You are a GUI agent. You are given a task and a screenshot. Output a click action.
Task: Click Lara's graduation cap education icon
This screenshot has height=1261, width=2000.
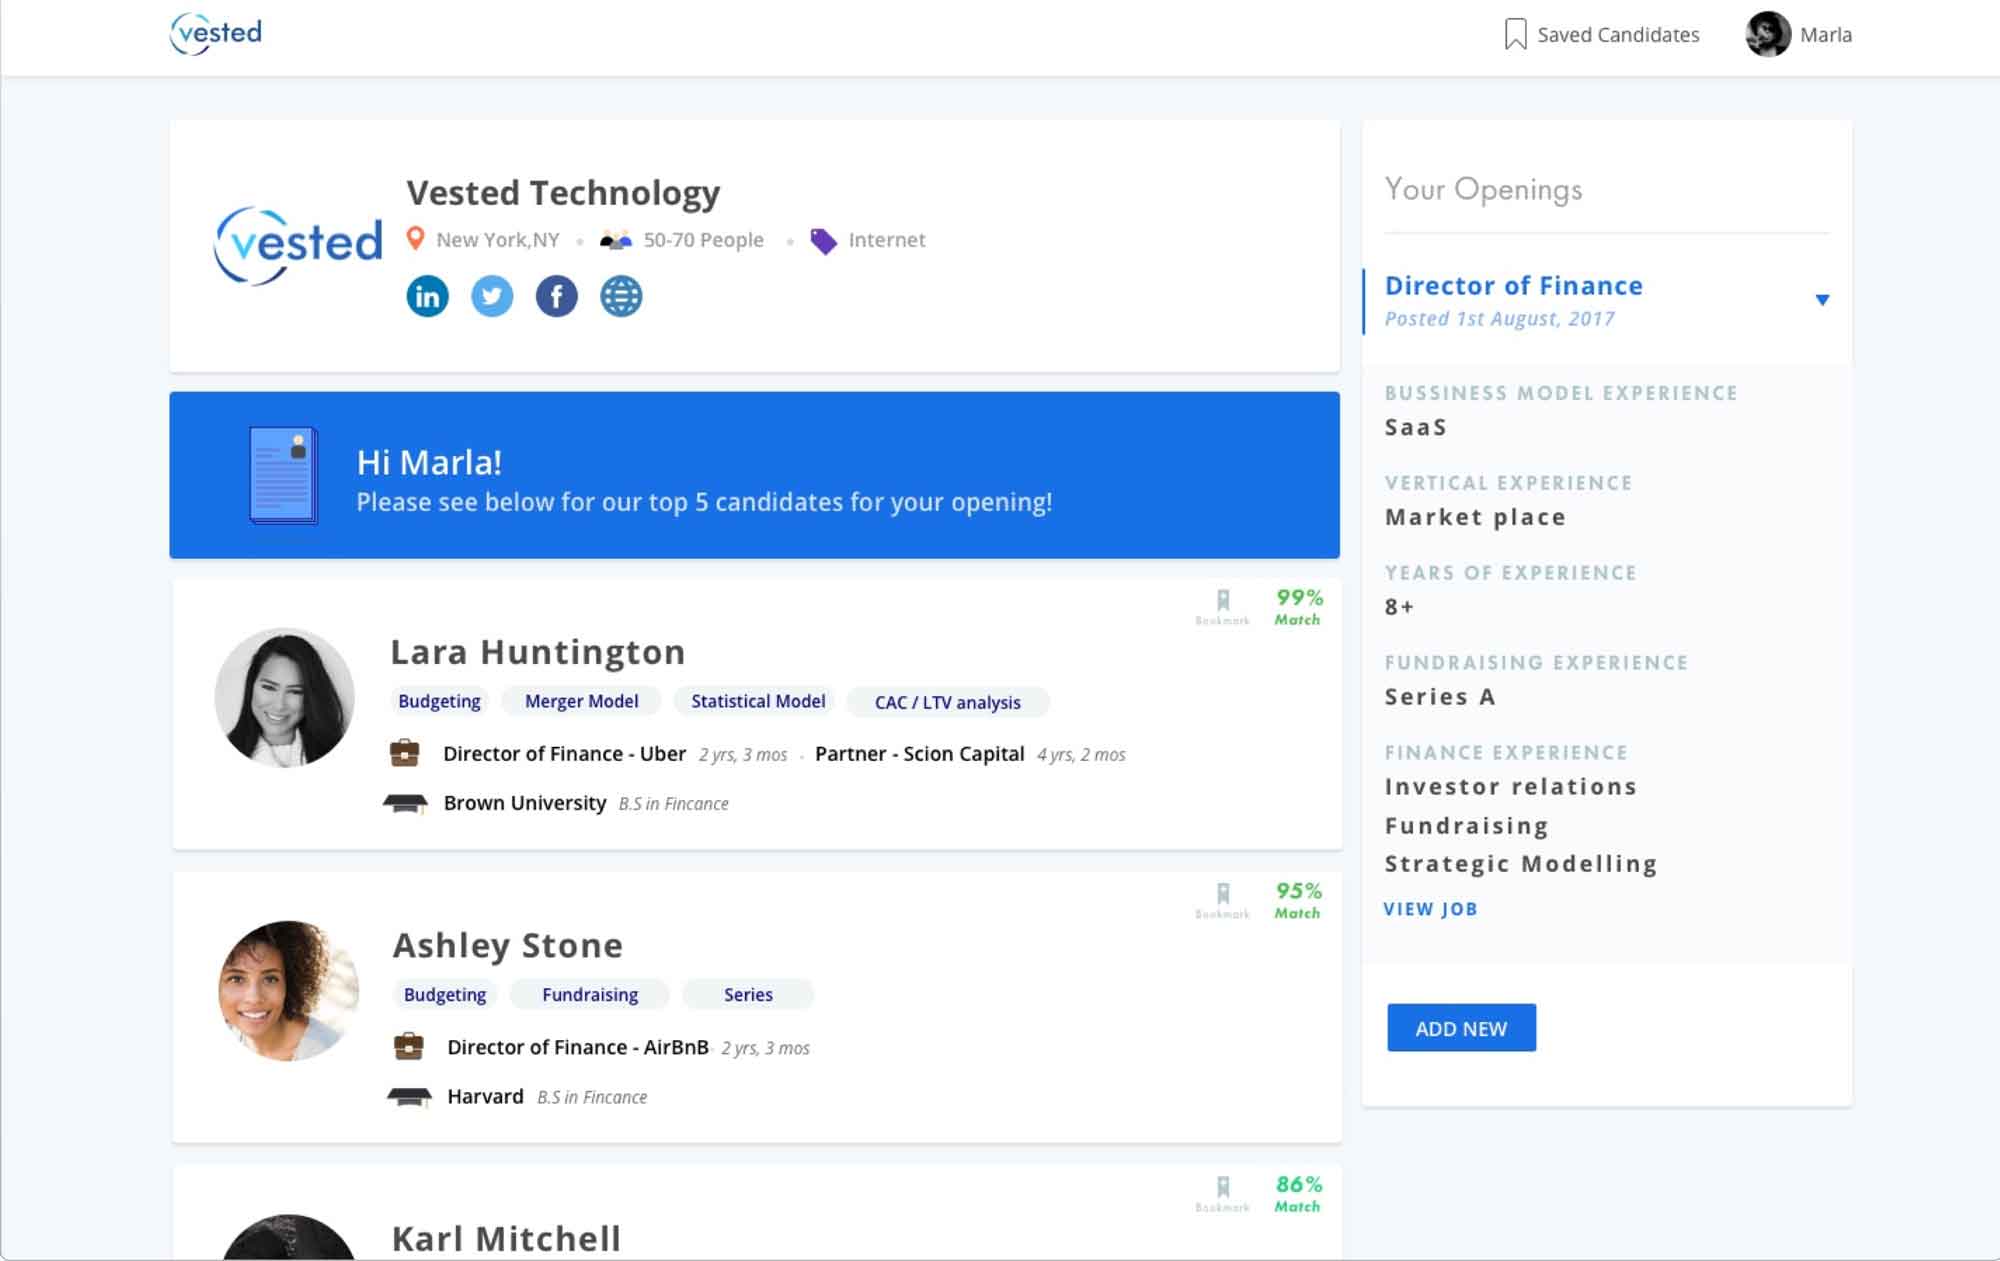pyautogui.click(x=405, y=803)
